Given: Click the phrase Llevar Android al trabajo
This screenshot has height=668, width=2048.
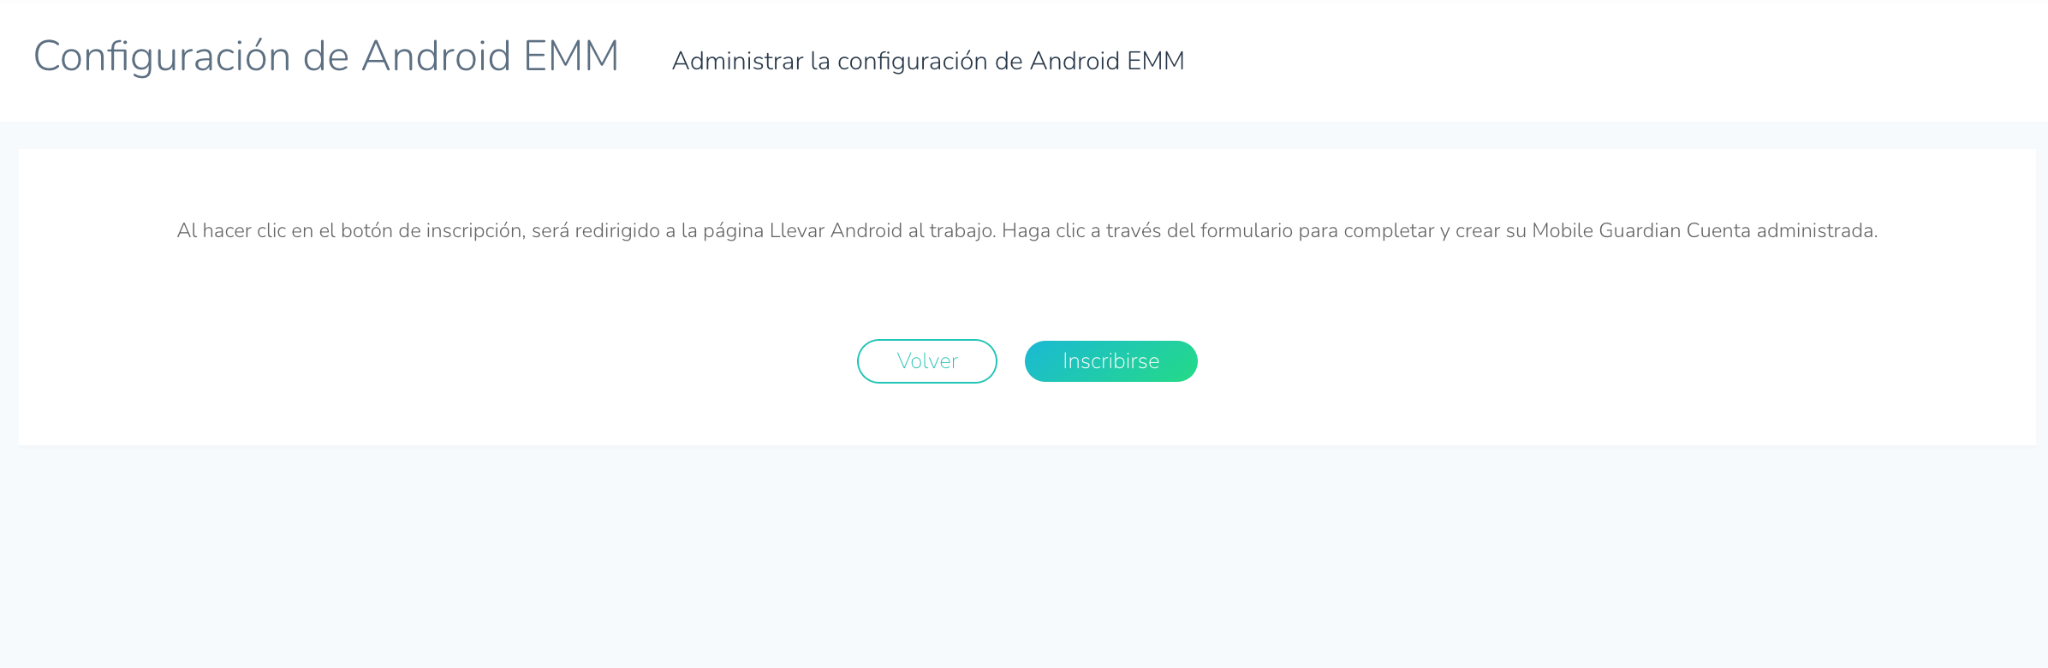Looking at the screenshot, I should click(x=881, y=231).
